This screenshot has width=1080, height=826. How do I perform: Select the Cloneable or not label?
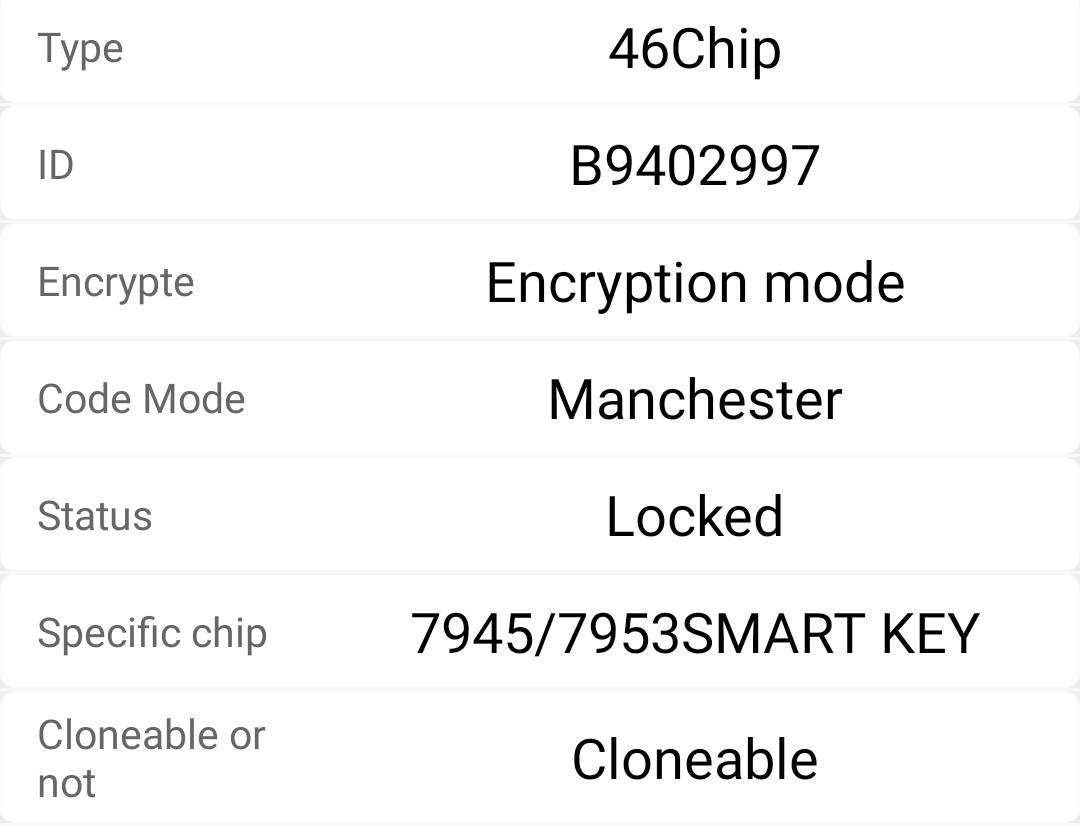point(152,759)
